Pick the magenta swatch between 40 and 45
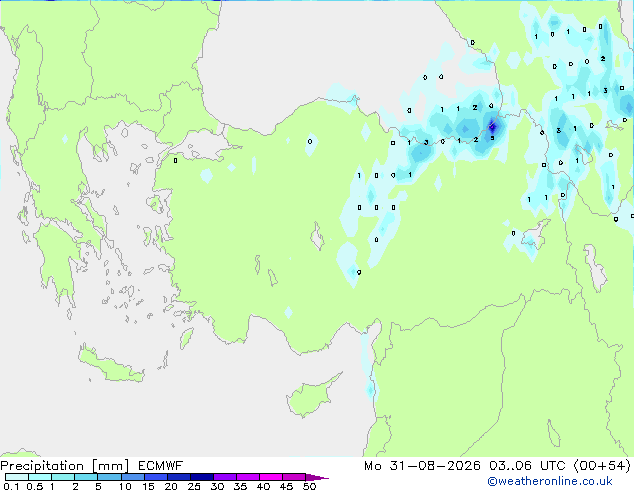 271,477
